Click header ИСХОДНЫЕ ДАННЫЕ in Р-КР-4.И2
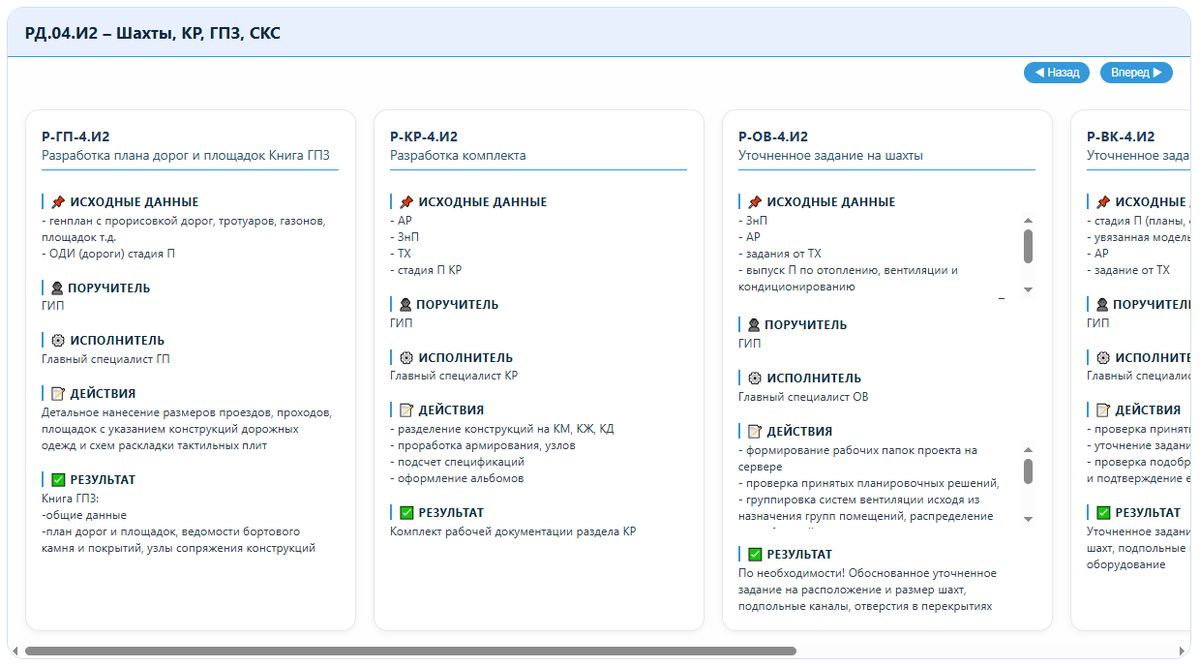Image resolution: width=1200 pixels, height=667 pixels. pos(483,202)
